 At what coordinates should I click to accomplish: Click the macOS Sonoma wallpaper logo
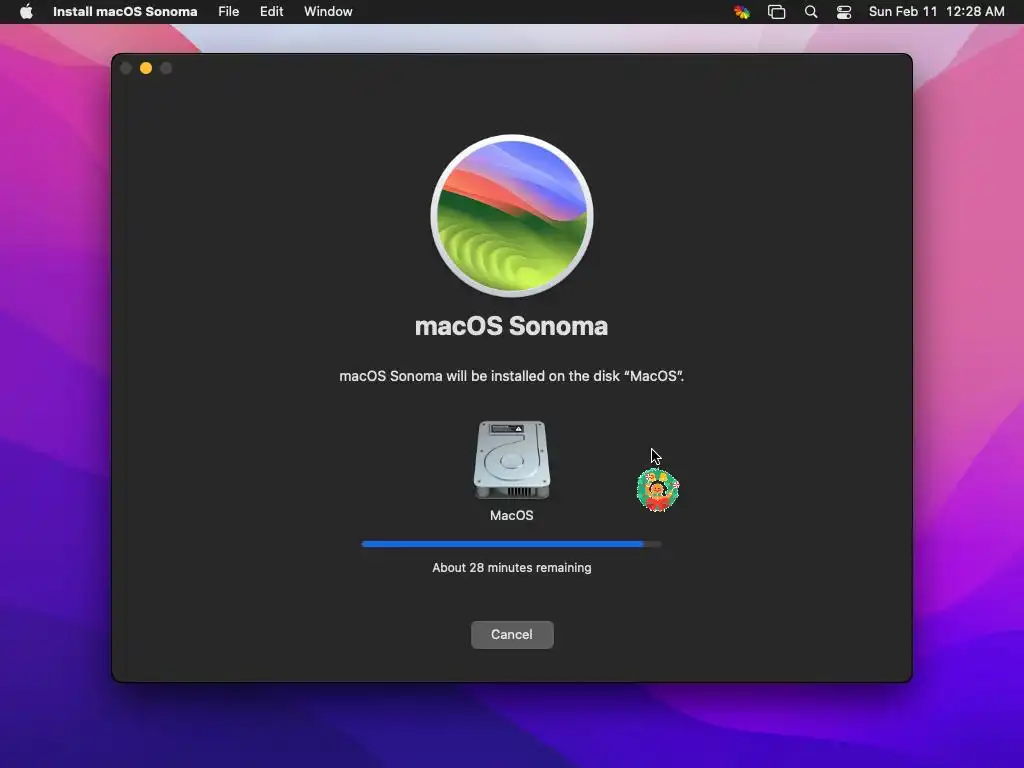click(x=511, y=216)
